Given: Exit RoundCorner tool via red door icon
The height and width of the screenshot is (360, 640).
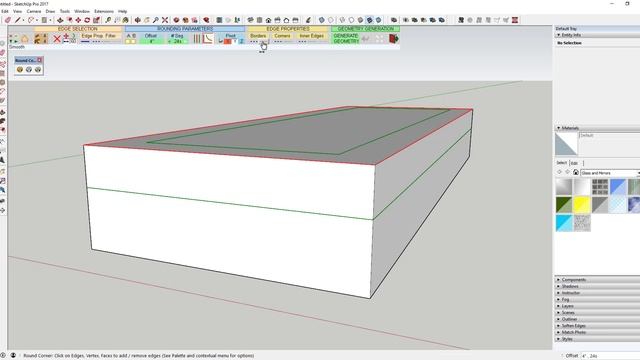Looking at the screenshot, I should coord(394,38).
